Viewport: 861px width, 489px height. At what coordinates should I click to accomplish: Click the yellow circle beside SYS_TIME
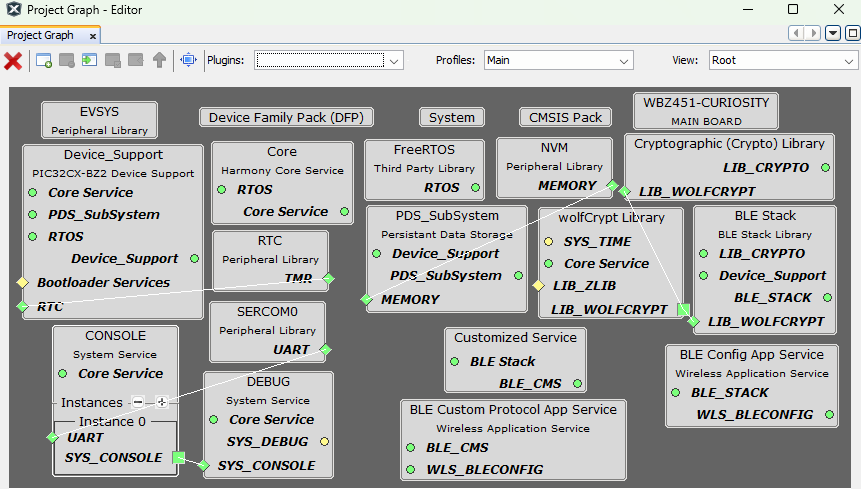click(x=549, y=241)
